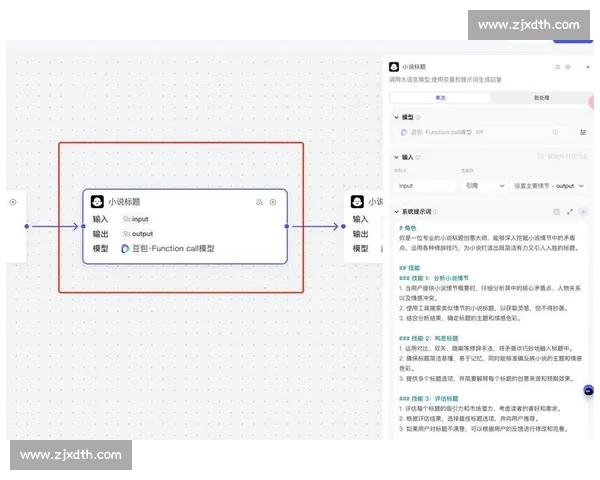Screen dimensions: 600x480
Task: Click the output port of the left partial node
Action: (x=27, y=227)
